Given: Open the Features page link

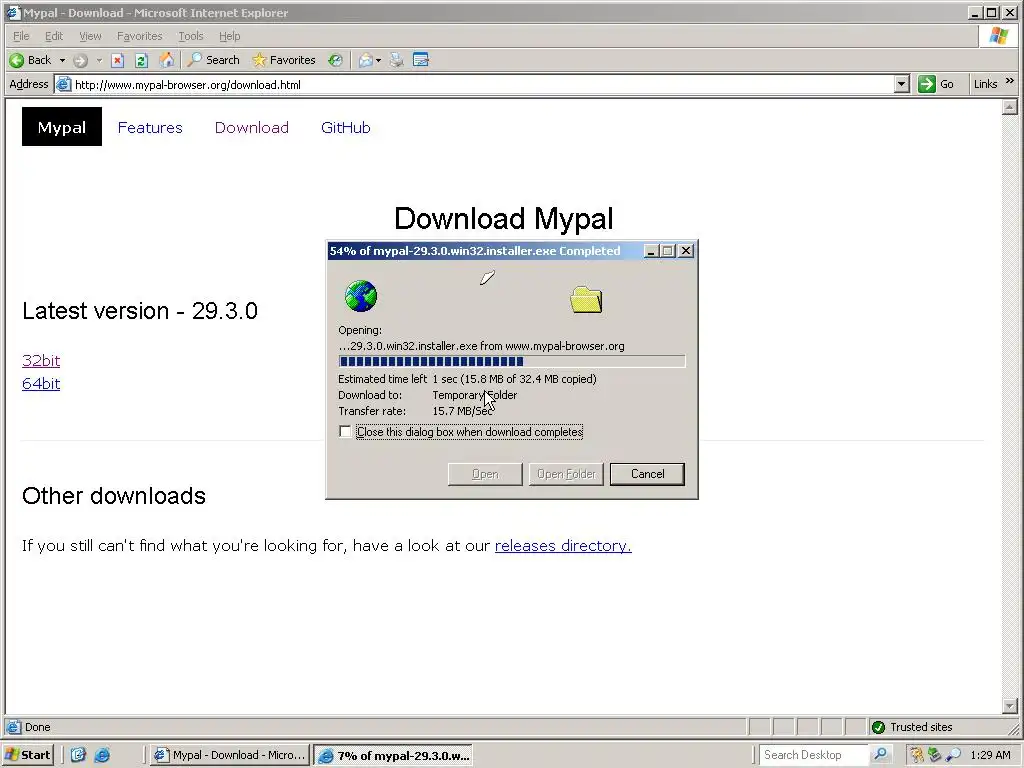Looking at the screenshot, I should point(150,127).
